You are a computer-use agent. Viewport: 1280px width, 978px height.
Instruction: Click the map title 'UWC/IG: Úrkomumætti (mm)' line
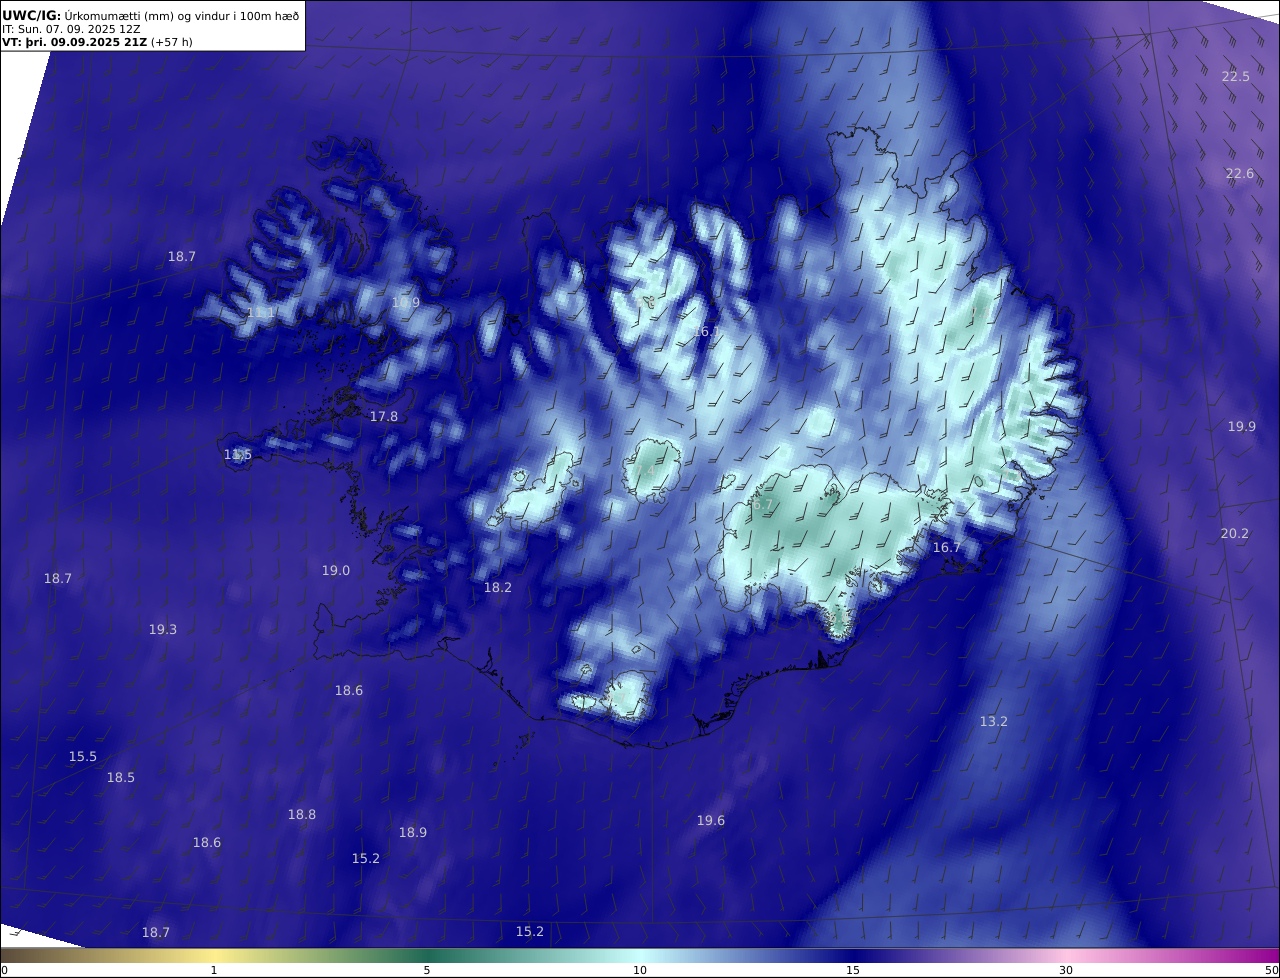pyautogui.click(x=150, y=15)
